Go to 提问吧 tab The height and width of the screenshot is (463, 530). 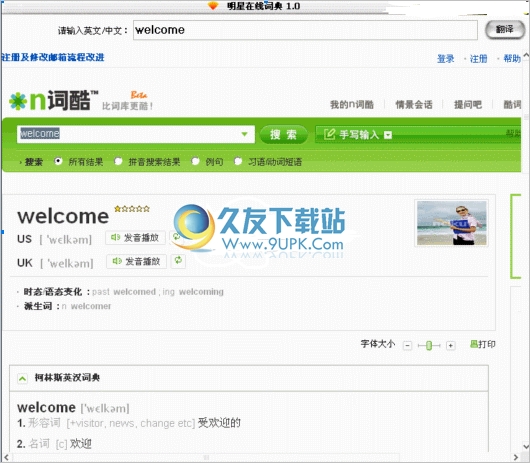[468, 105]
